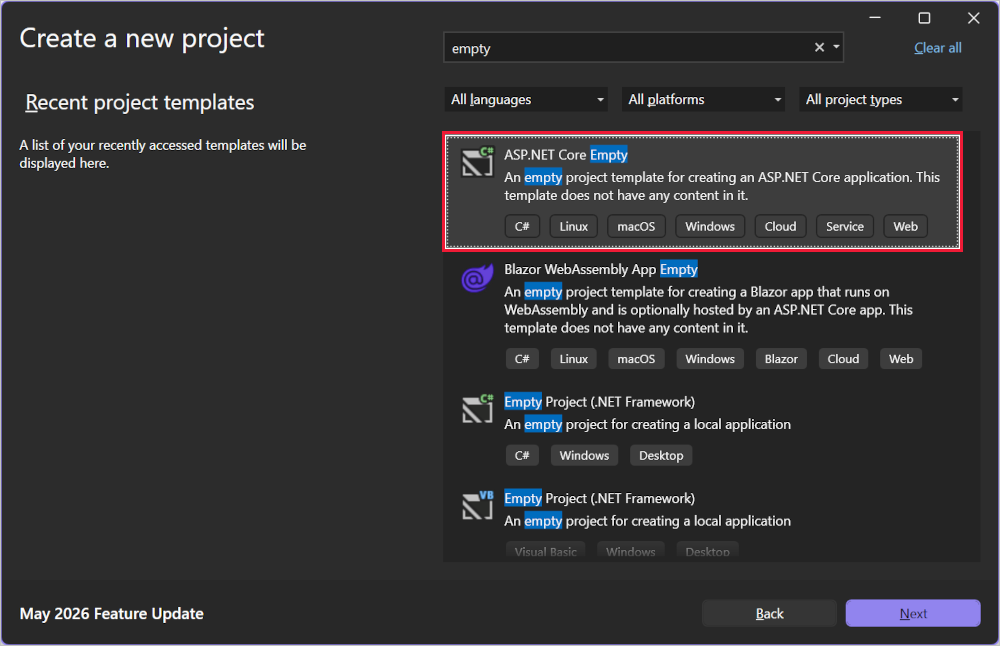
Task: Click the May 2026 Feature Update label
Action: point(112,613)
